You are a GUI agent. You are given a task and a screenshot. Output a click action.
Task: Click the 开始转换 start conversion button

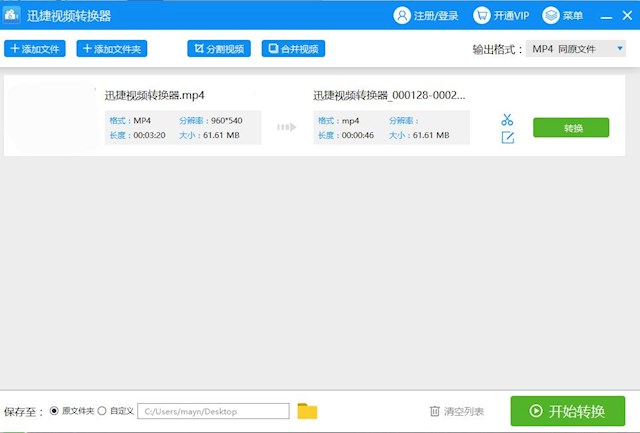point(567,411)
